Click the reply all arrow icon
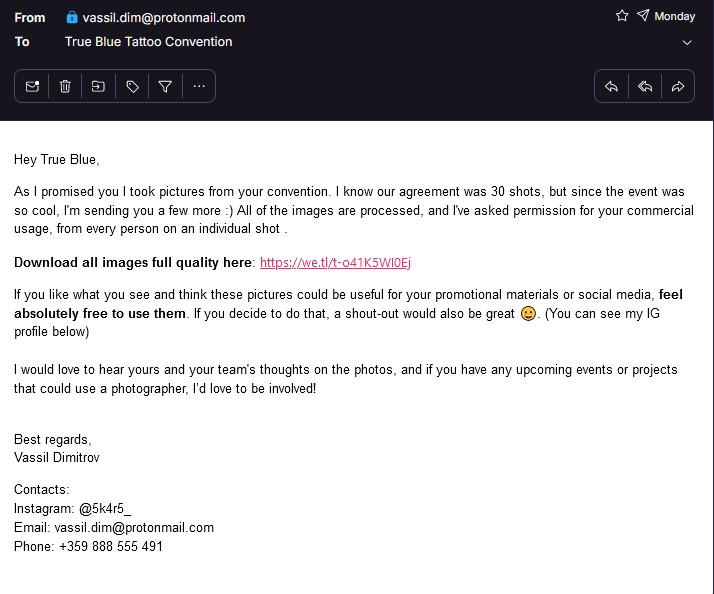714x594 pixels. point(645,87)
